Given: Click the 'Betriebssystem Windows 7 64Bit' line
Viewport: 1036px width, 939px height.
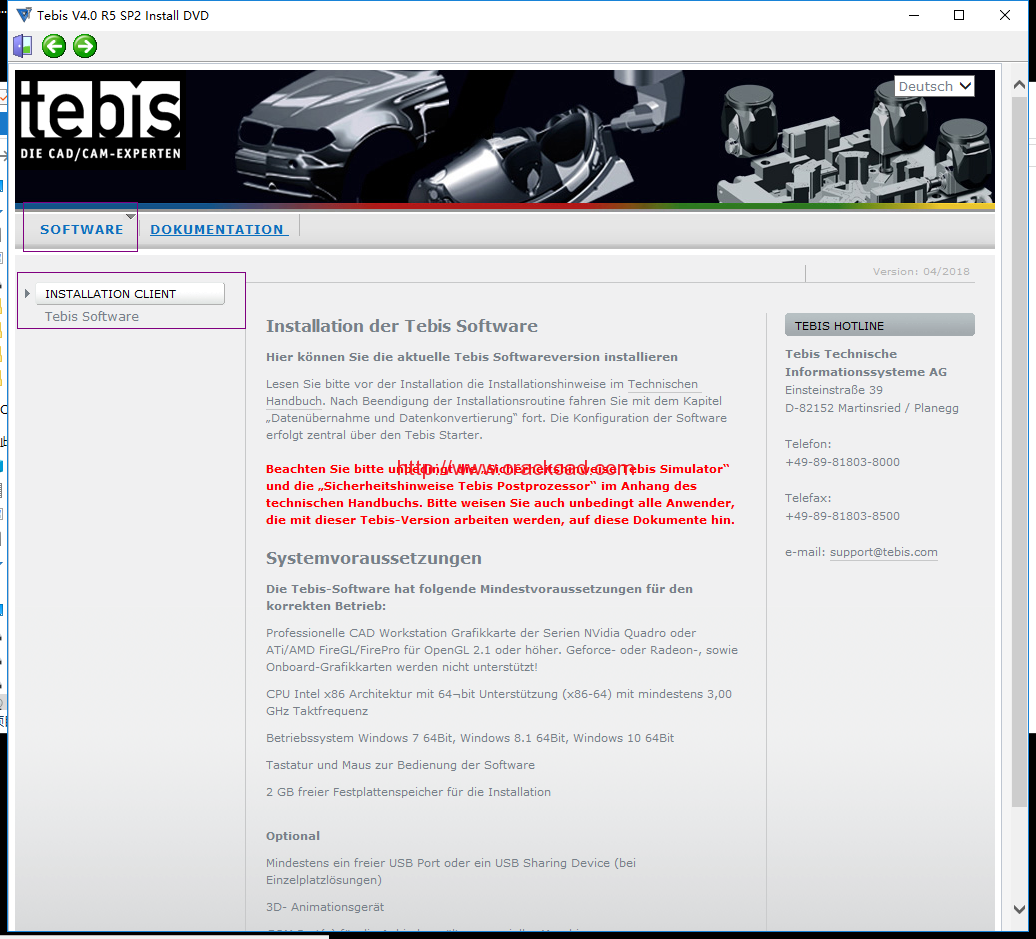Looking at the screenshot, I should tap(470, 738).
